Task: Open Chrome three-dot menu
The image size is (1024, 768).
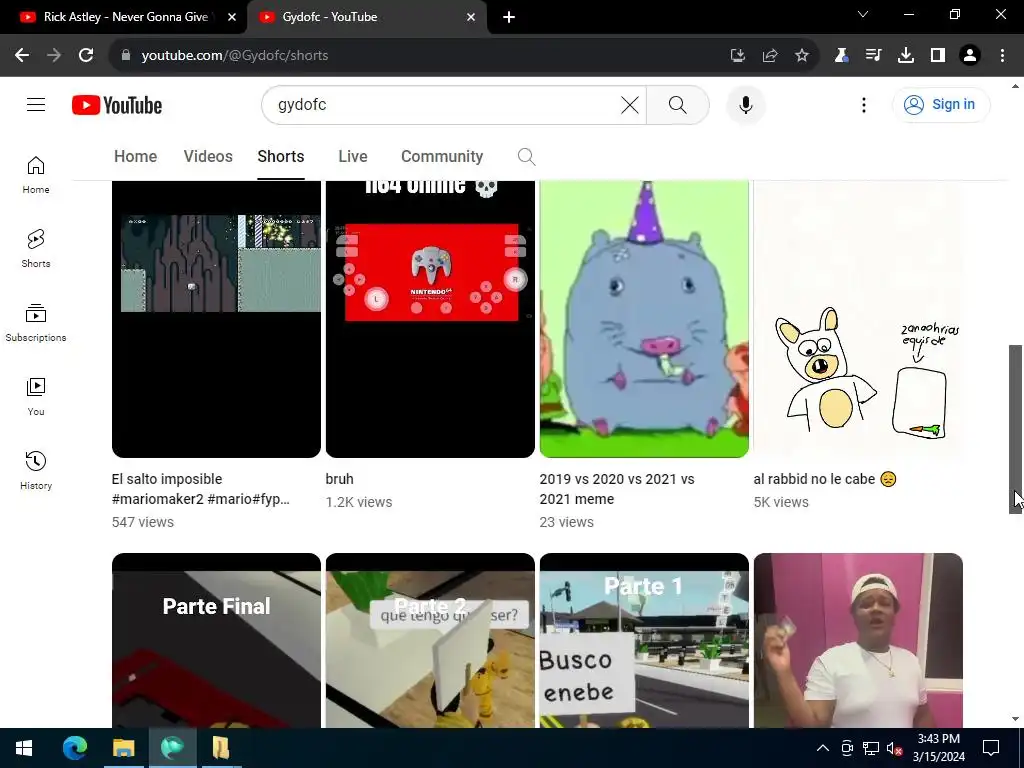Action: (x=1002, y=56)
